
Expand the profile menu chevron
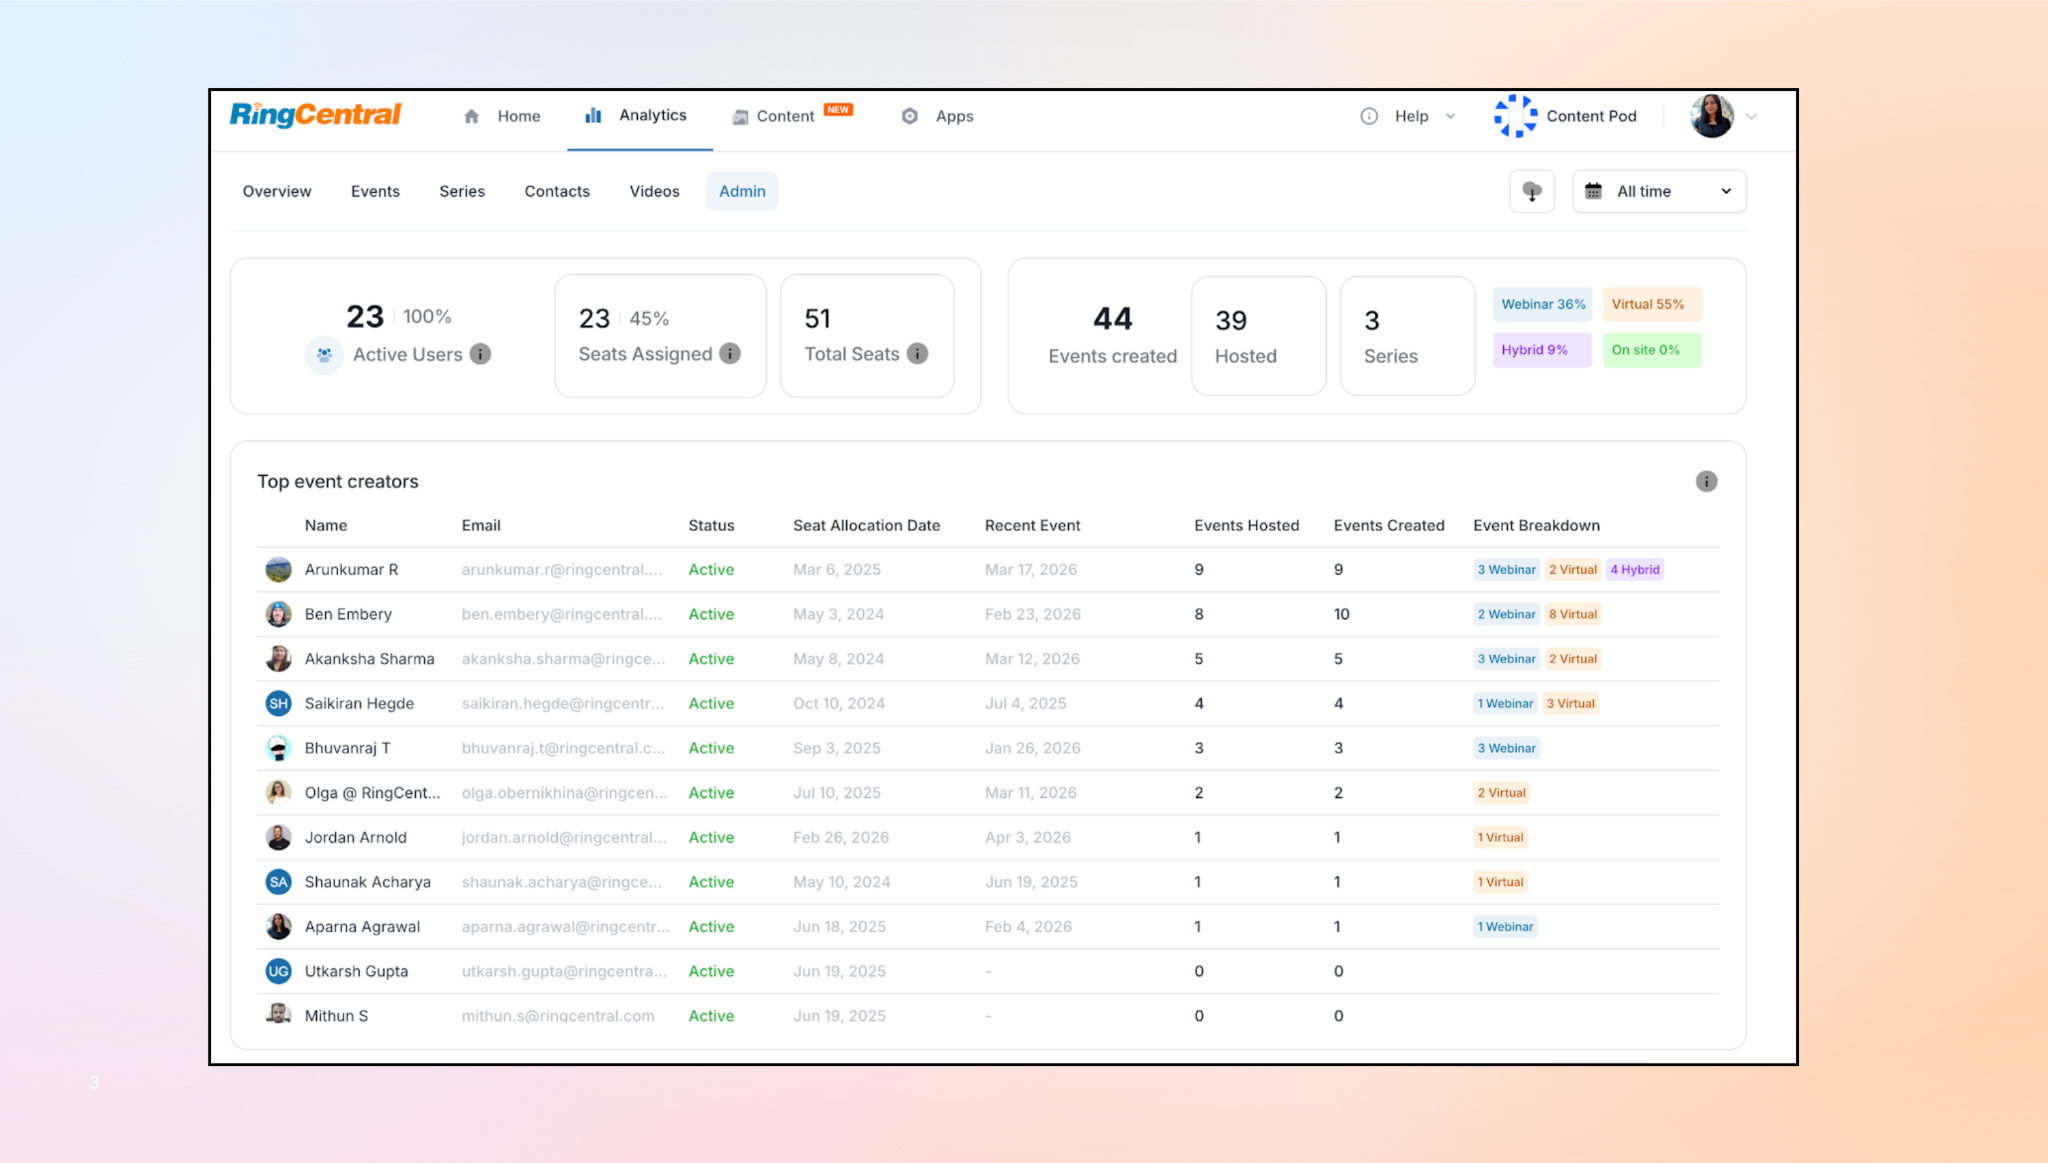[1751, 117]
